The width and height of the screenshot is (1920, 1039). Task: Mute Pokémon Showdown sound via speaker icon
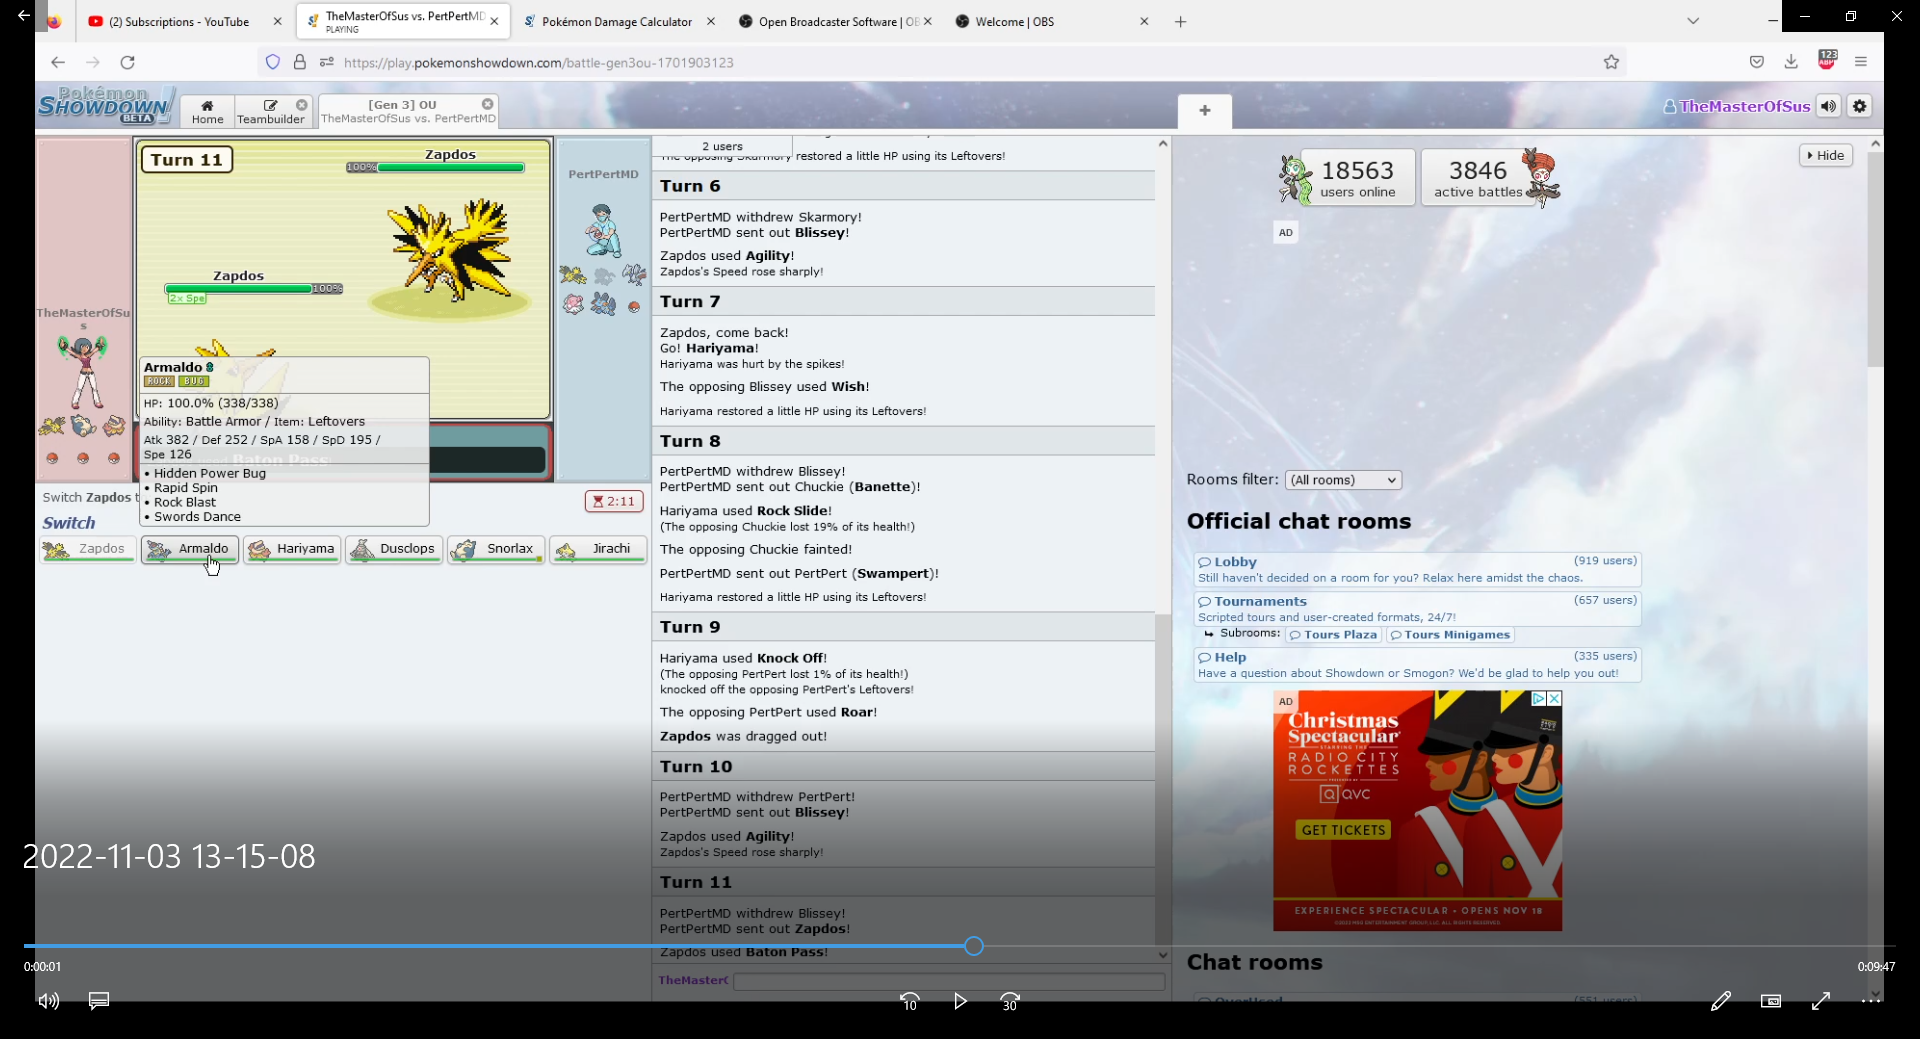coord(1828,106)
